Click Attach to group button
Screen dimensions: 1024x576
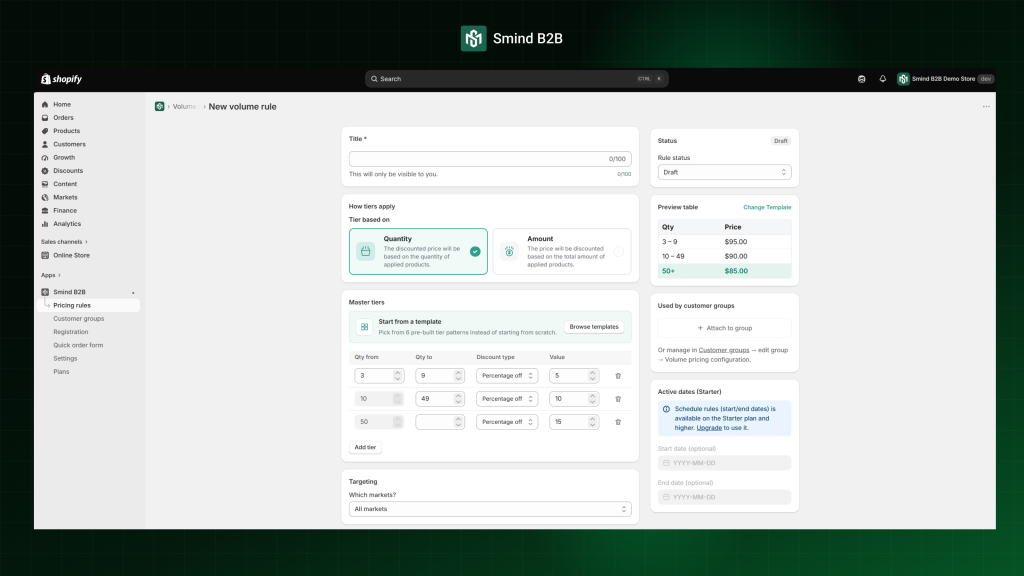coord(724,328)
